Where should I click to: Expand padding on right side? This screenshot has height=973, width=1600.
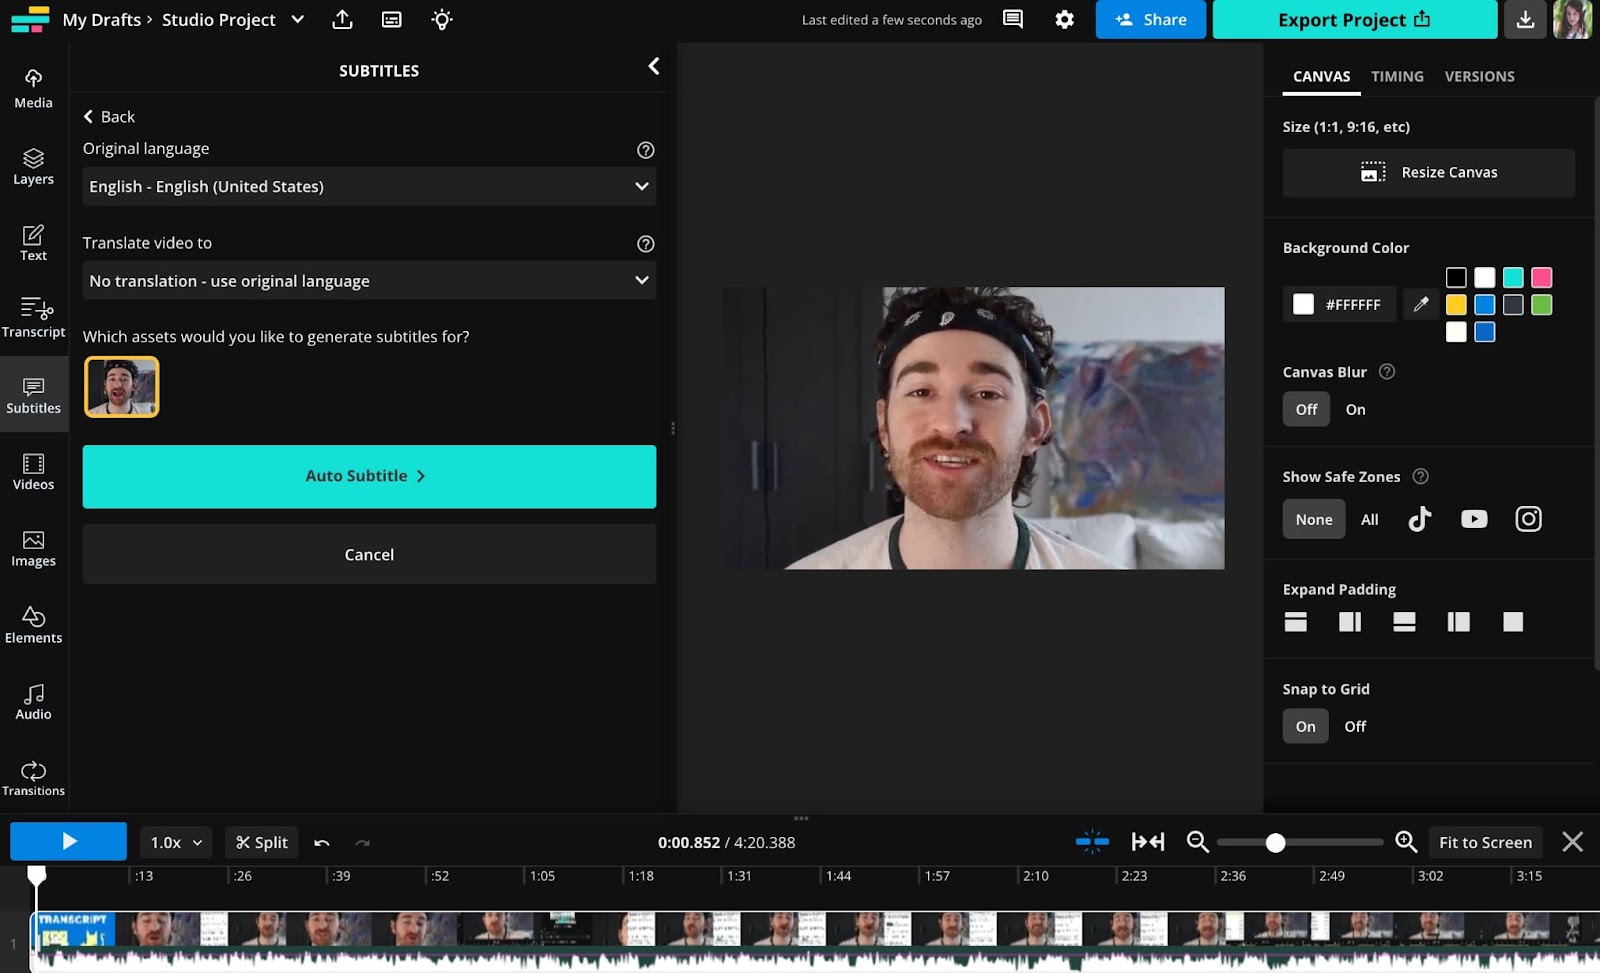pyautogui.click(x=1350, y=622)
